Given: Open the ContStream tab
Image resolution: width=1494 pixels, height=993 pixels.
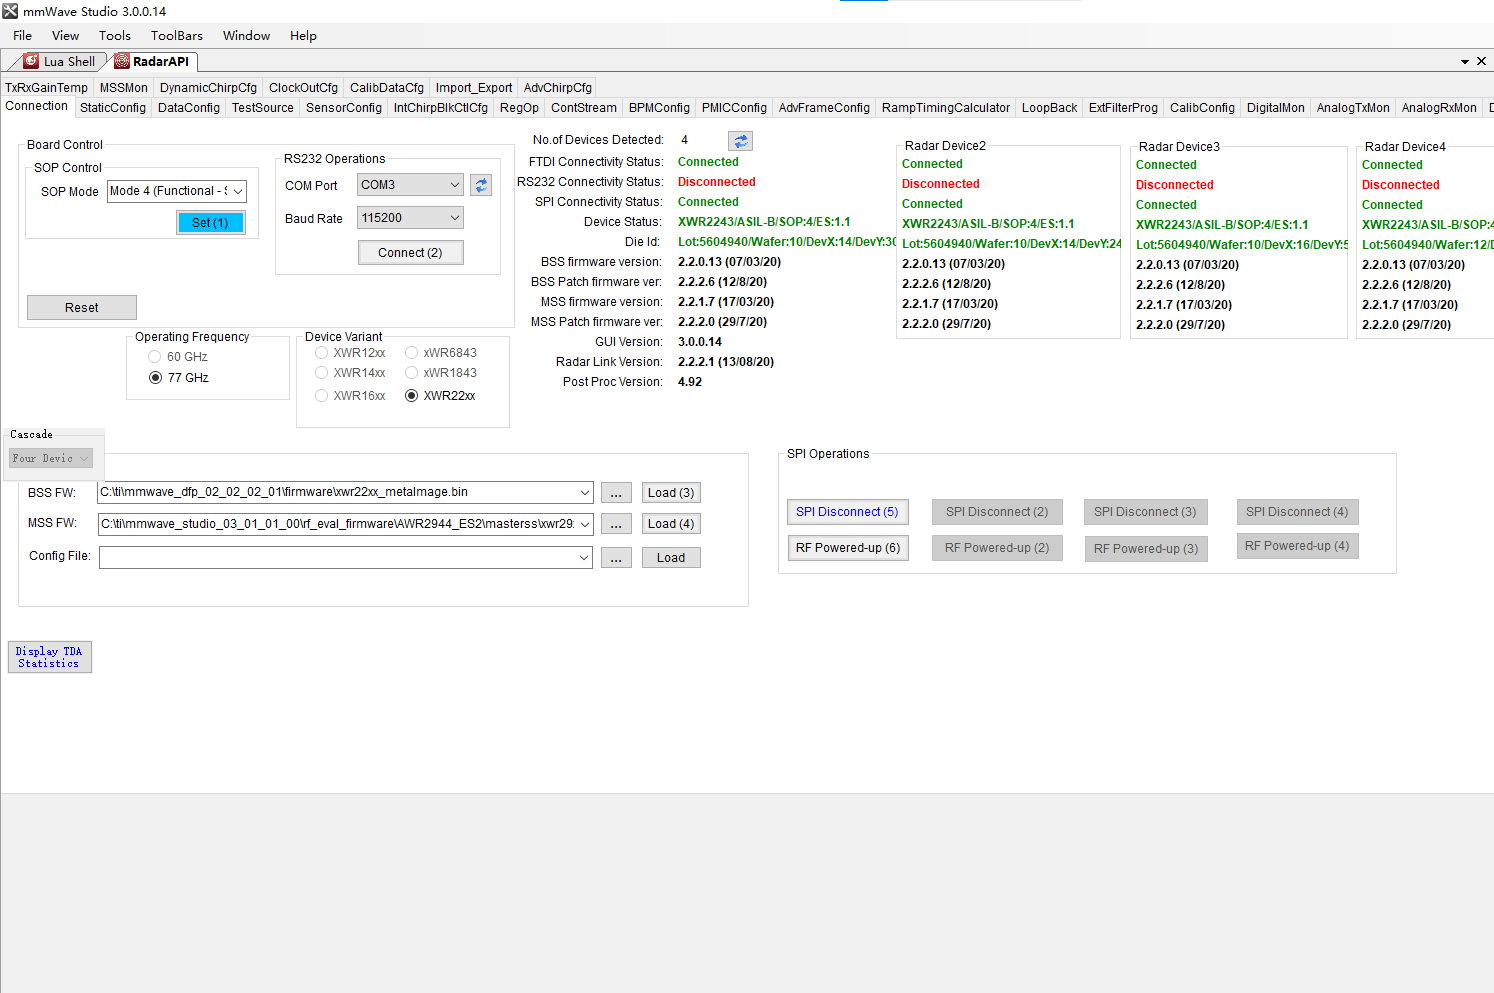Looking at the screenshot, I should click(584, 108).
